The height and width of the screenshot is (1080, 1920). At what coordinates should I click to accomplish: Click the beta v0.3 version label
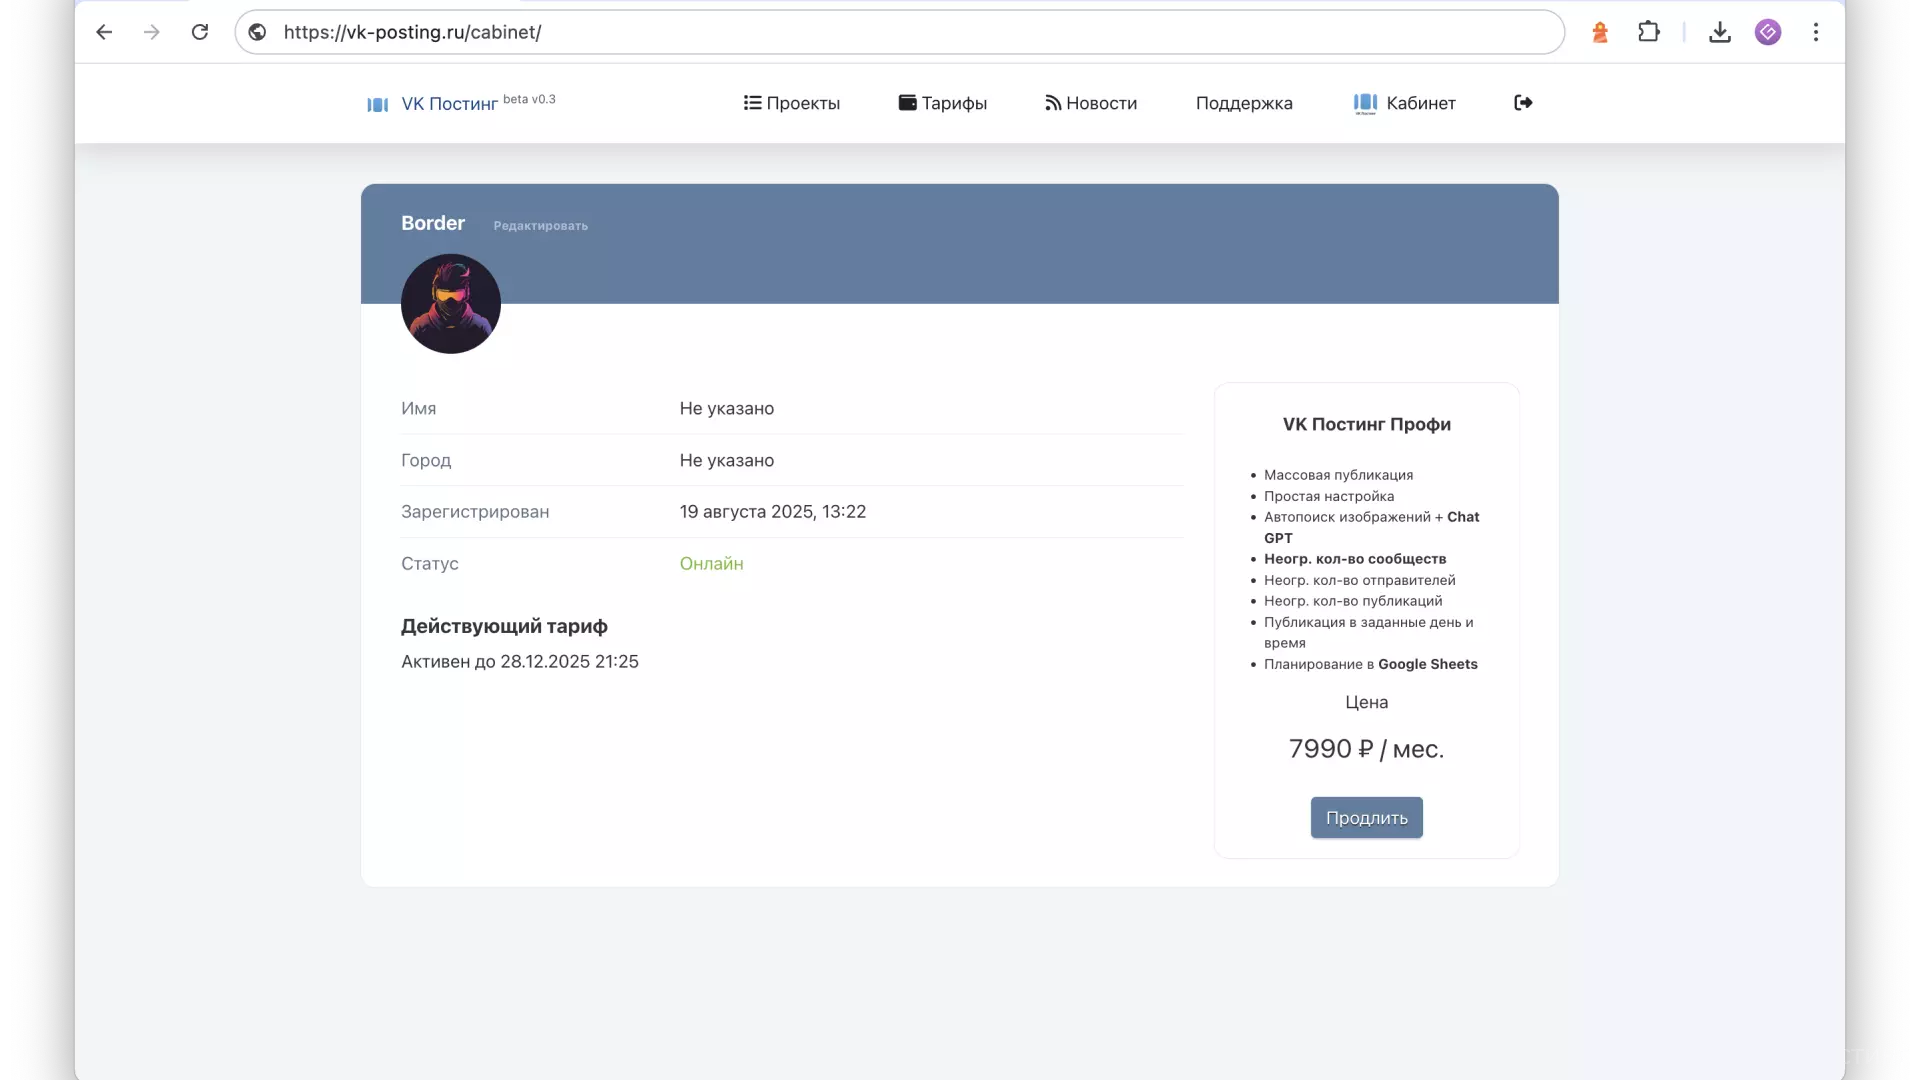[529, 99]
